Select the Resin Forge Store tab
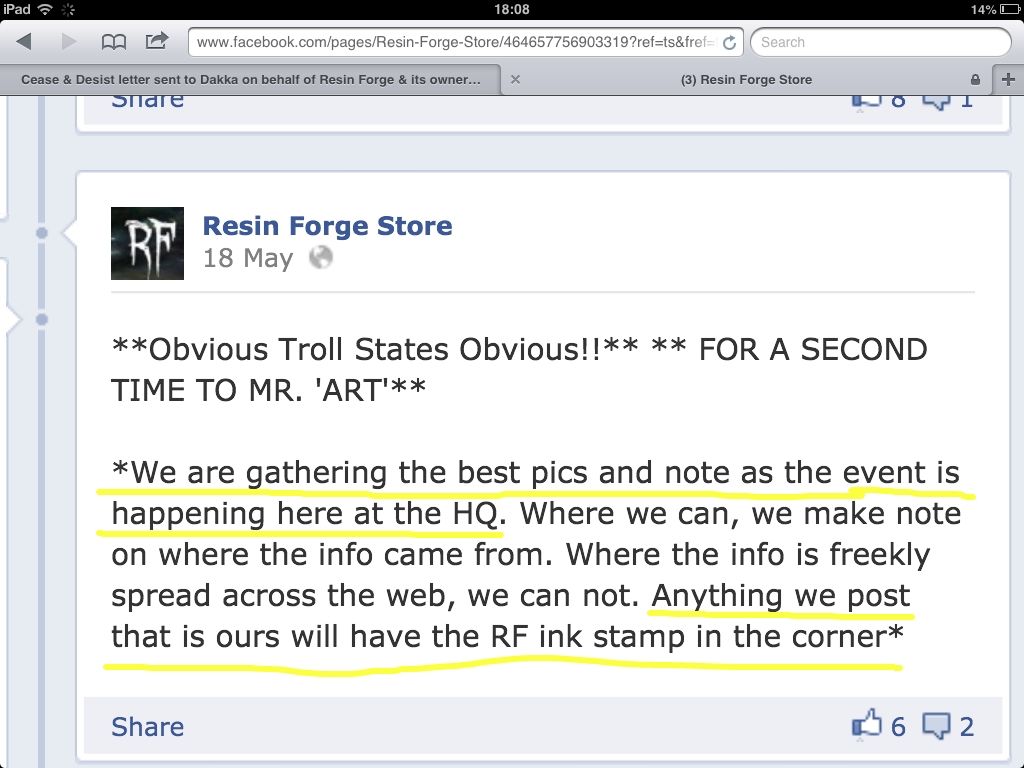The width and height of the screenshot is (1024, 768). [x=746, y=80]
